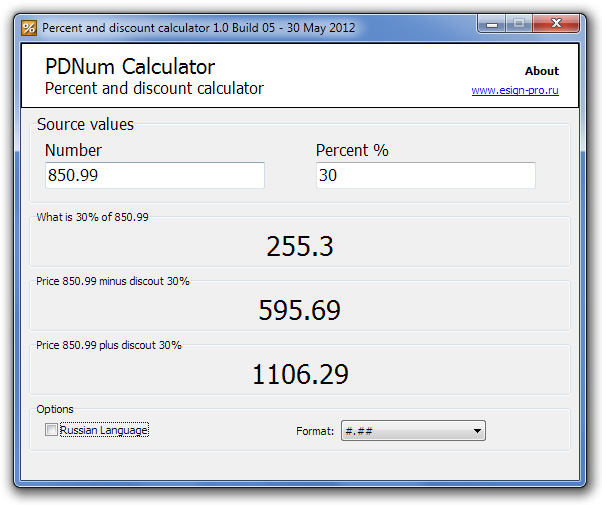Viewport: 602px width, 505px height.
Task: Click the 'Number' field label
Action: pyautogui.click(x=73, y=150)
